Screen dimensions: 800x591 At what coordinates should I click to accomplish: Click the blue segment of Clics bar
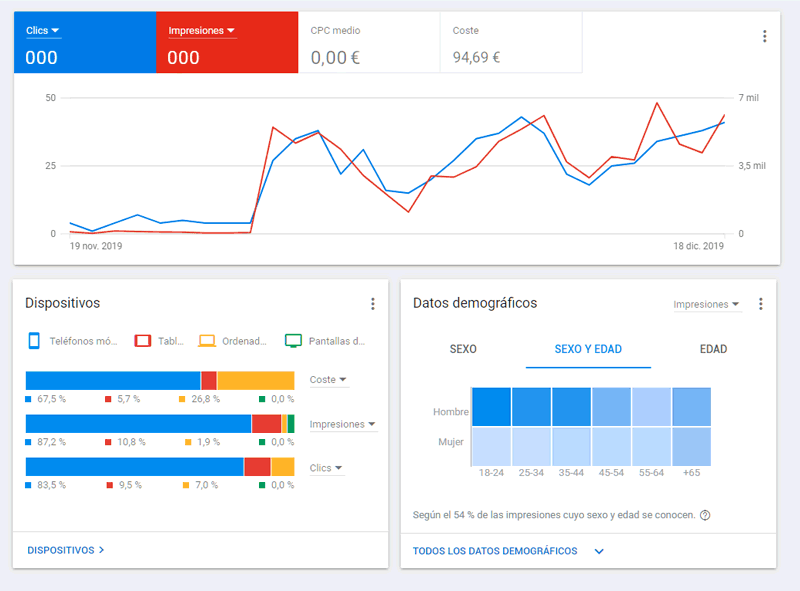(135, 467)
